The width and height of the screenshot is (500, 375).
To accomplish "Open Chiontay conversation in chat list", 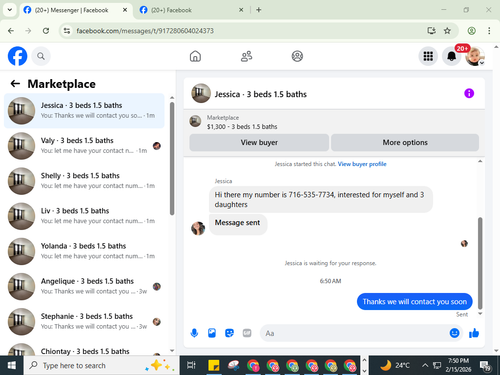I will point(84,349).
